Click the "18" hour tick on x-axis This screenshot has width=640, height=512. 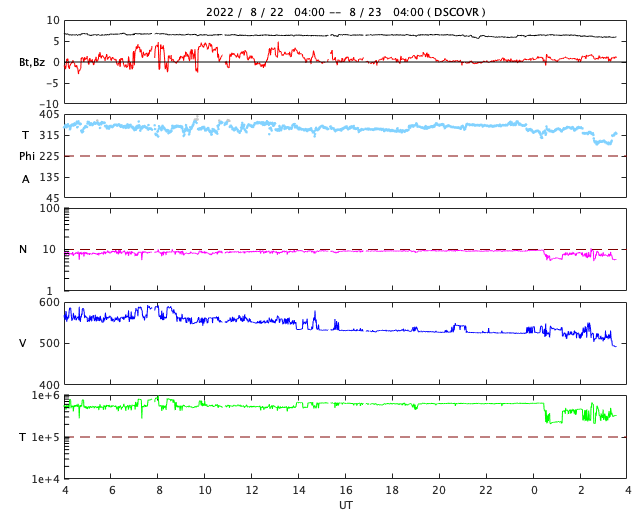point(393,490)
